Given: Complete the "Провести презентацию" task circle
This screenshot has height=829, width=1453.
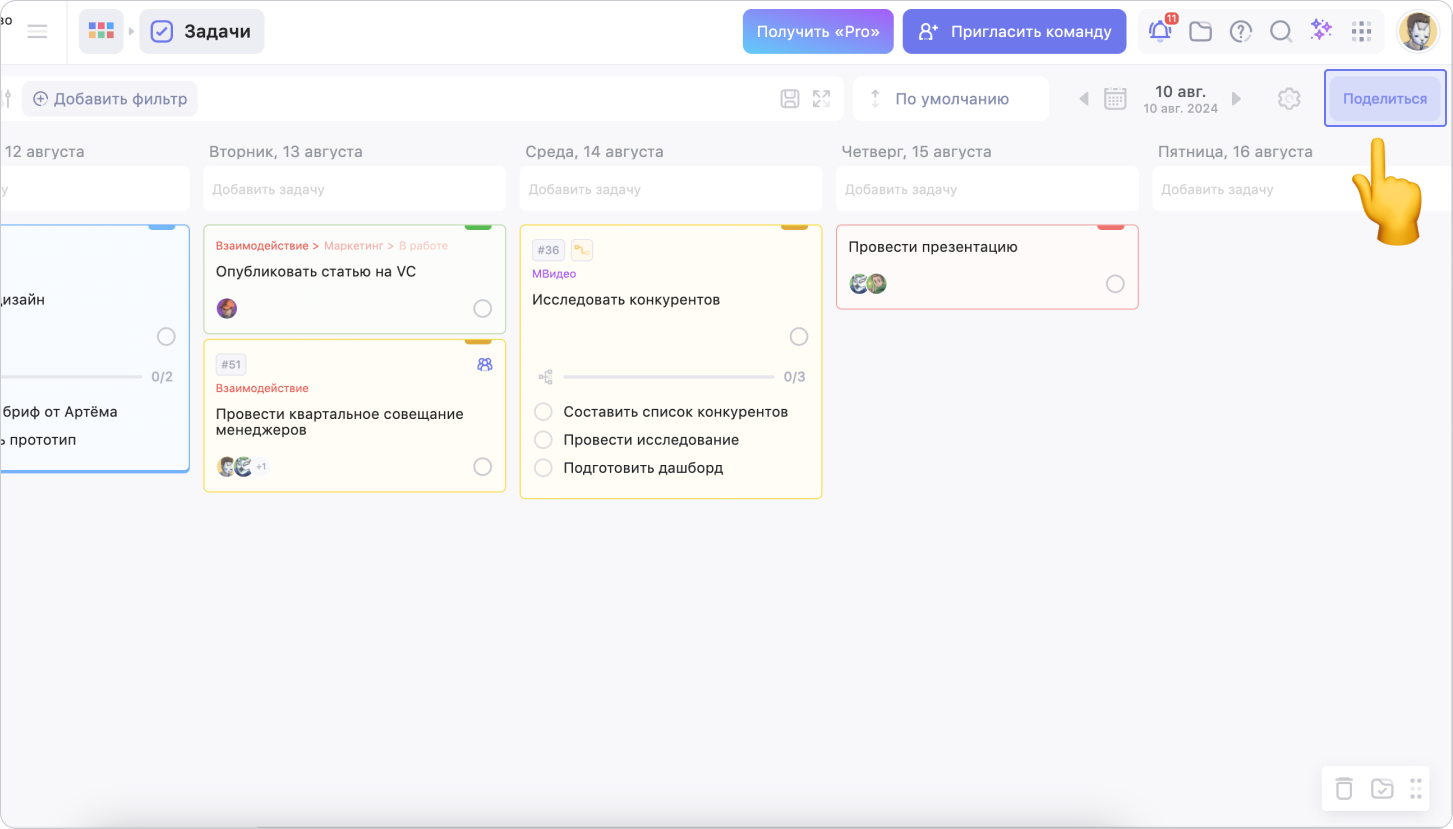Looking at the screenshot, I should [1115, 284].
